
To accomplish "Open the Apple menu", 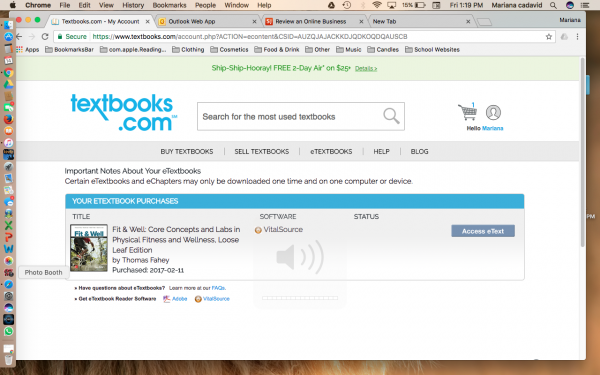I will point(12,5).
